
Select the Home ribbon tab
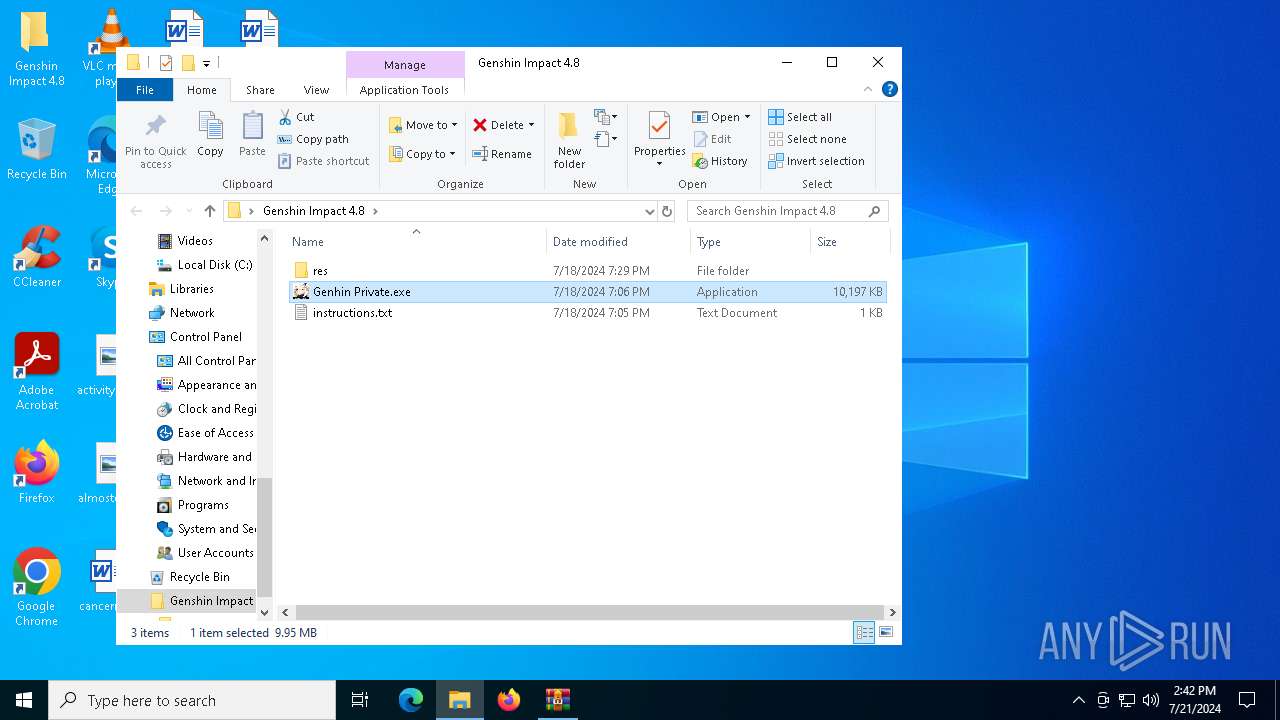click(x=202, y=90)
